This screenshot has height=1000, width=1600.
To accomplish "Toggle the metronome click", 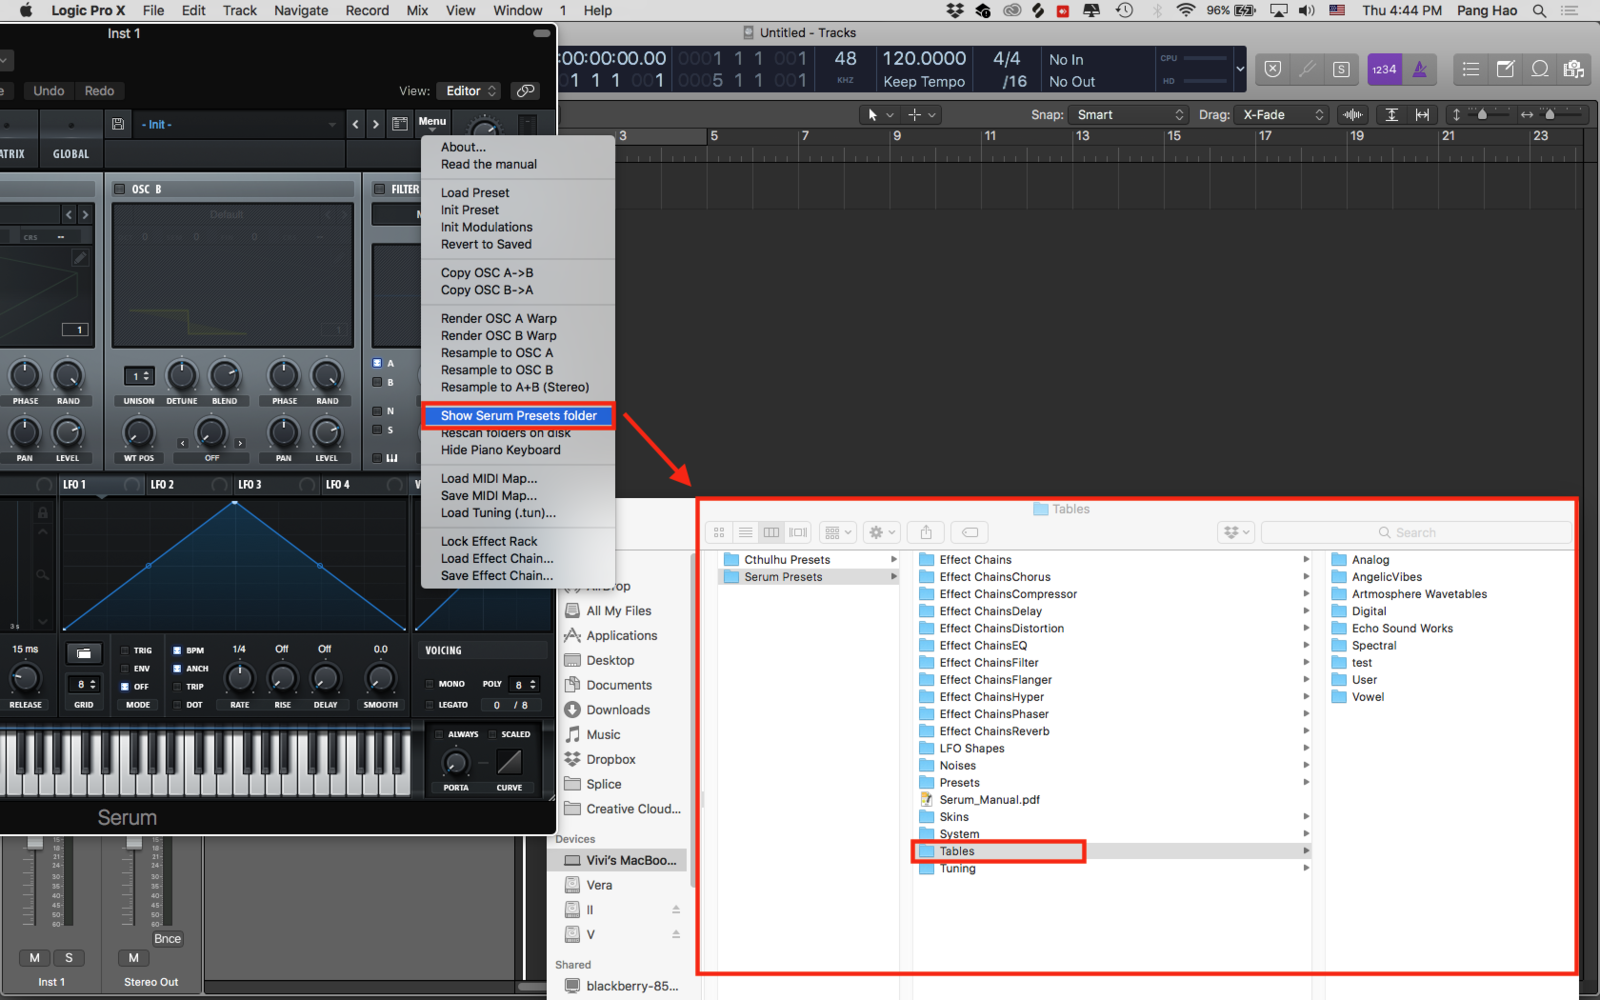I will [x=1419, y=69].
